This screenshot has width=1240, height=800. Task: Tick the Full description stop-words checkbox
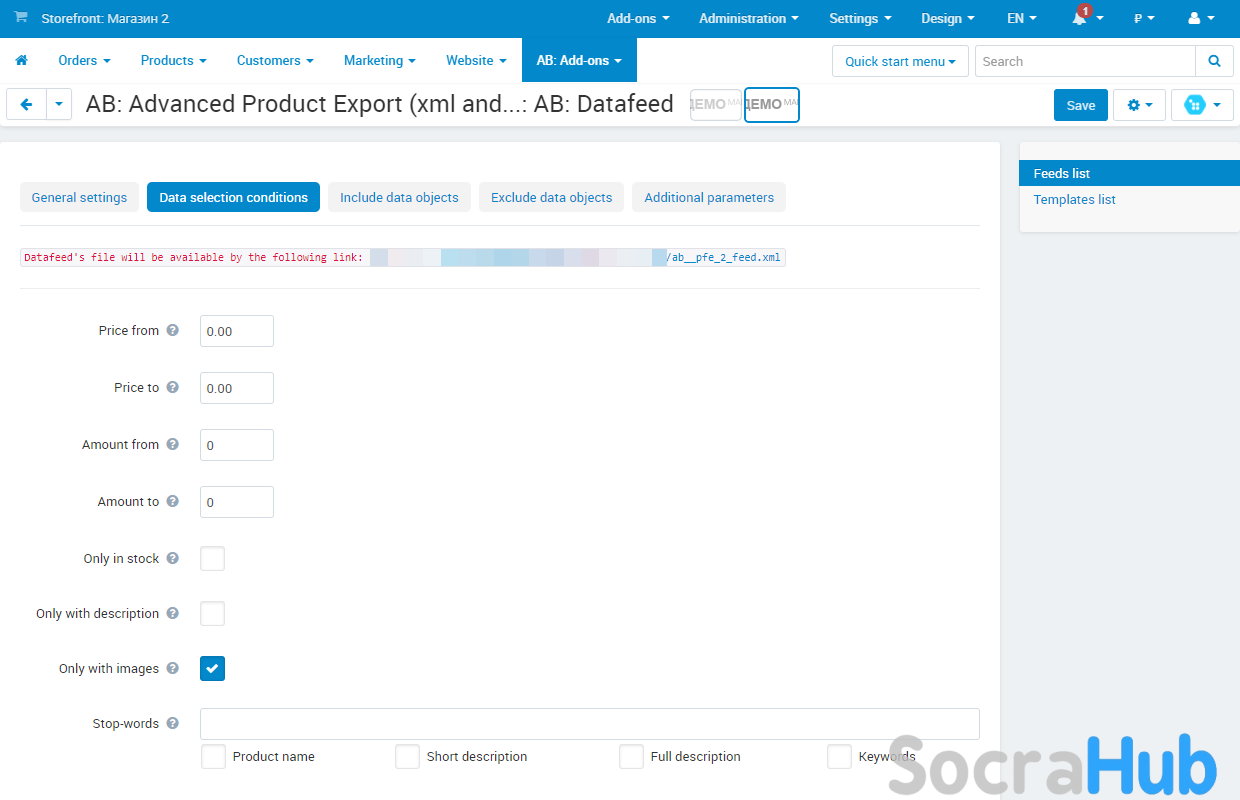631,757
